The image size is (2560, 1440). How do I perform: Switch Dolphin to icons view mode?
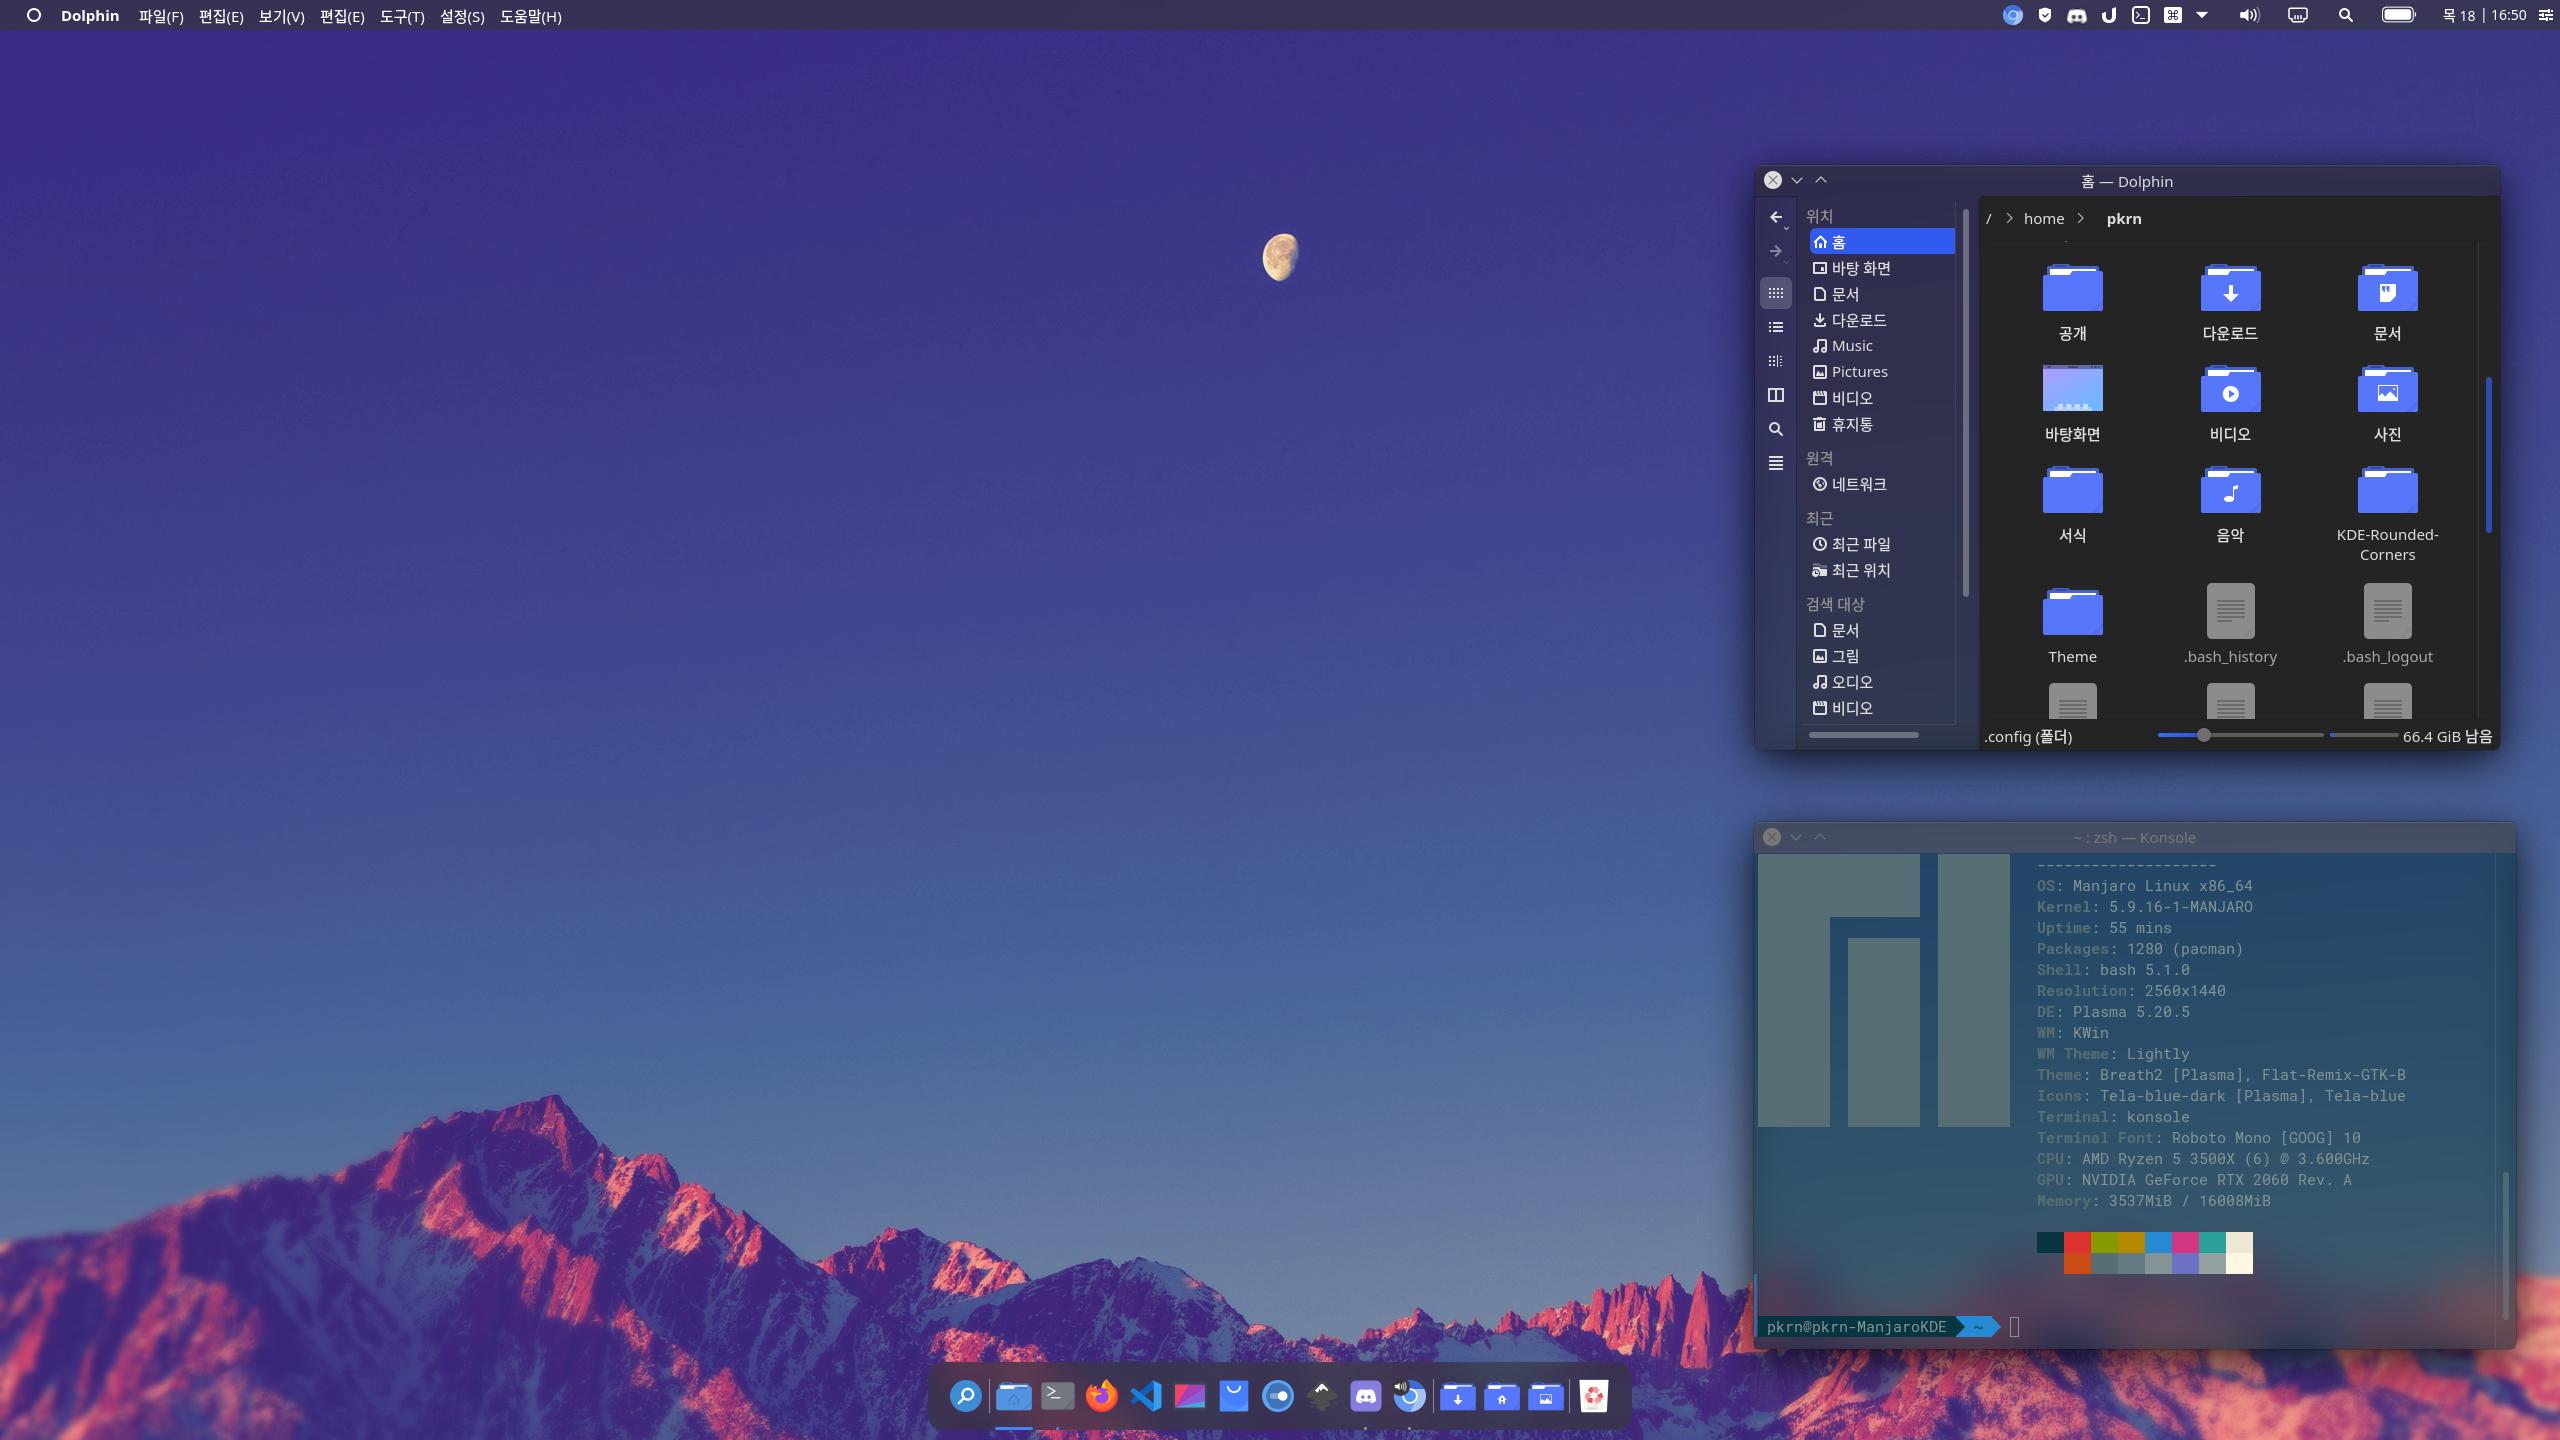pyautogui.click(x=1775, y=293)
